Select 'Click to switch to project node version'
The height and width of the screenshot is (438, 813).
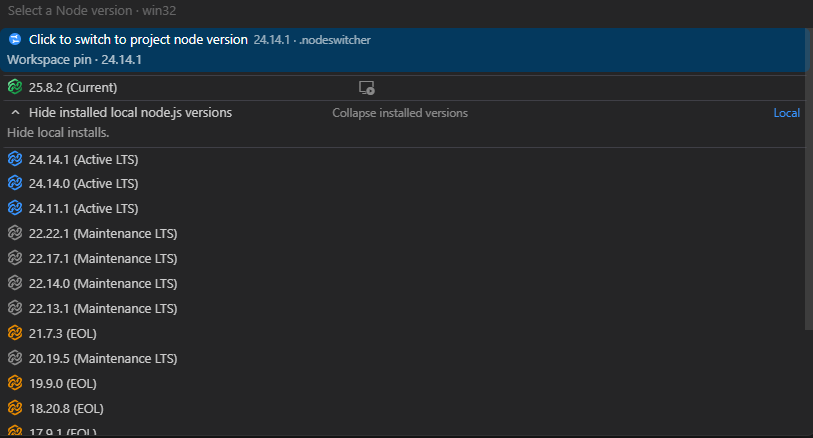[403, 50]
